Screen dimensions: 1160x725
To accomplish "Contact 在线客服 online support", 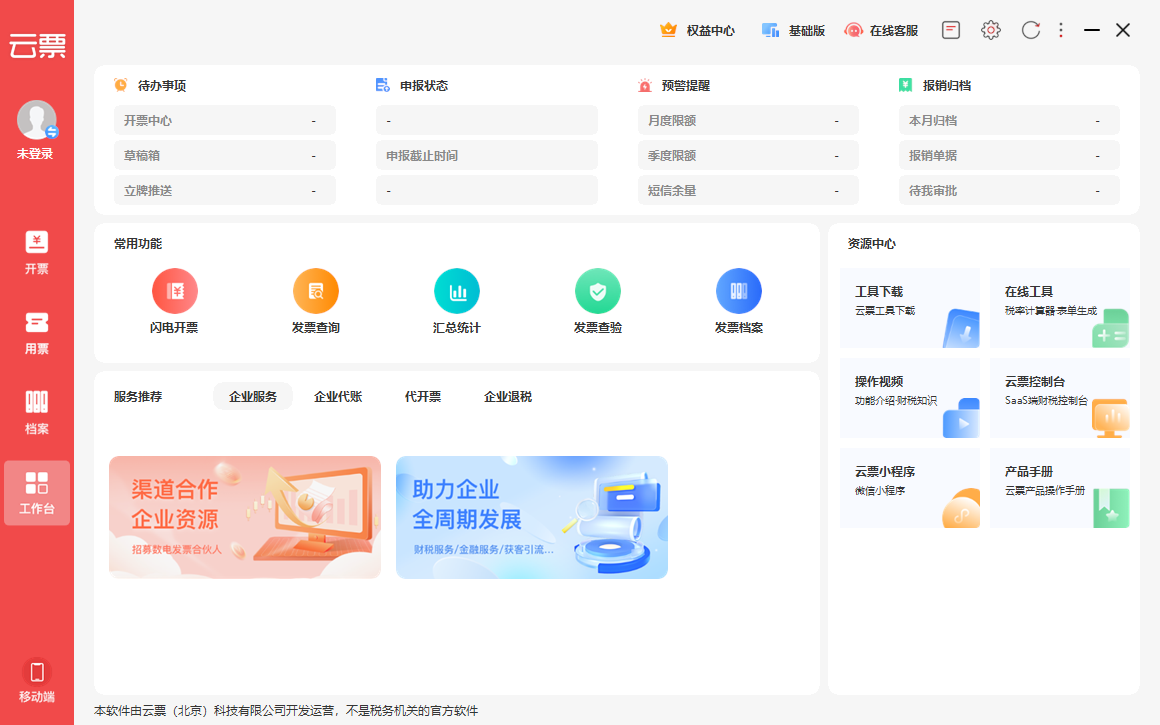I will (x=881, y=30).
